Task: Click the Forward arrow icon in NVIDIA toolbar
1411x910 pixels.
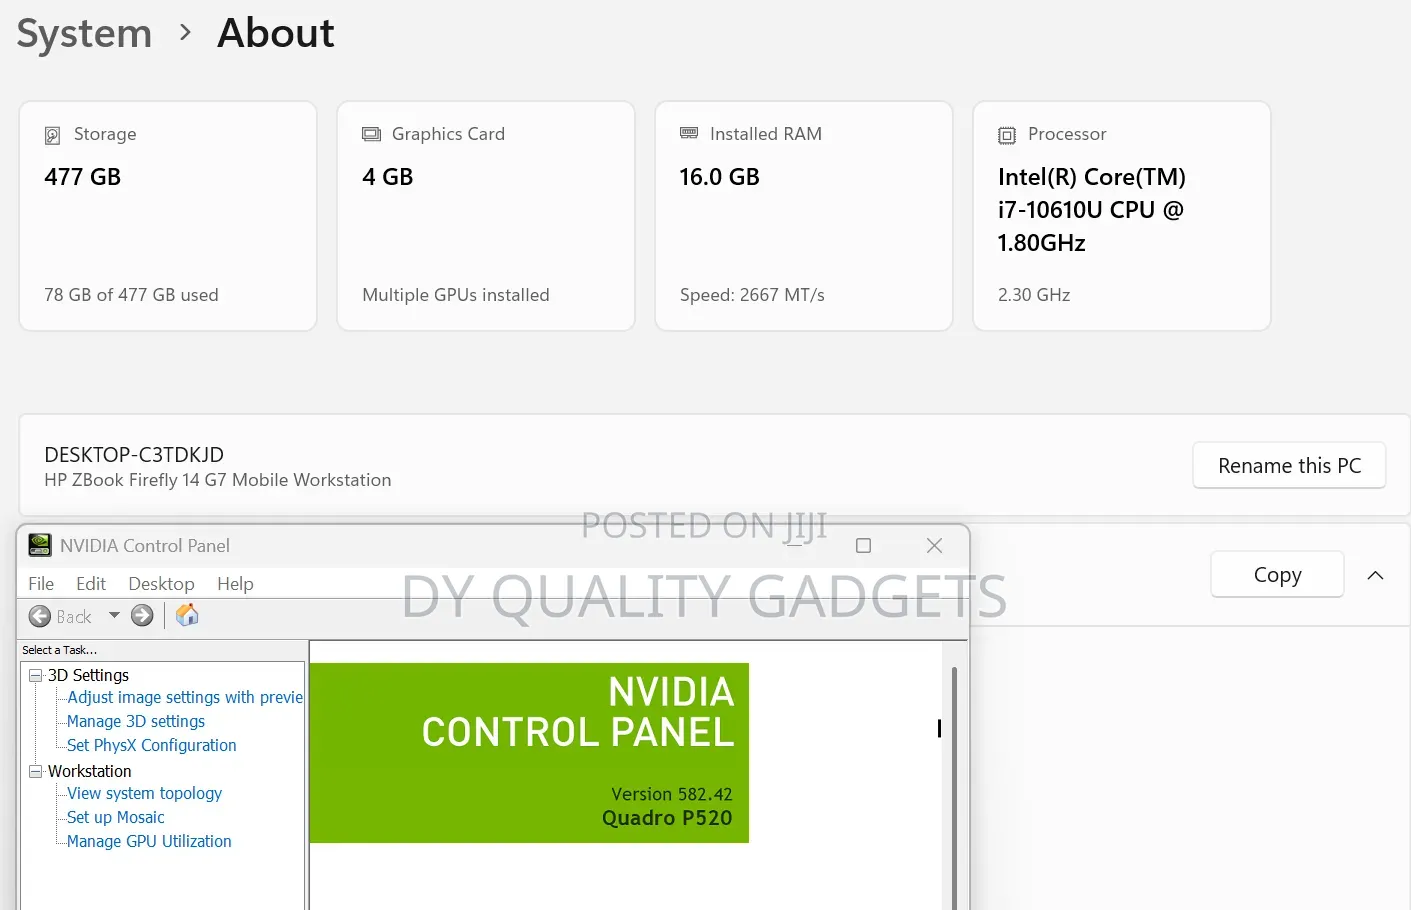Action: tap(142, 616)
